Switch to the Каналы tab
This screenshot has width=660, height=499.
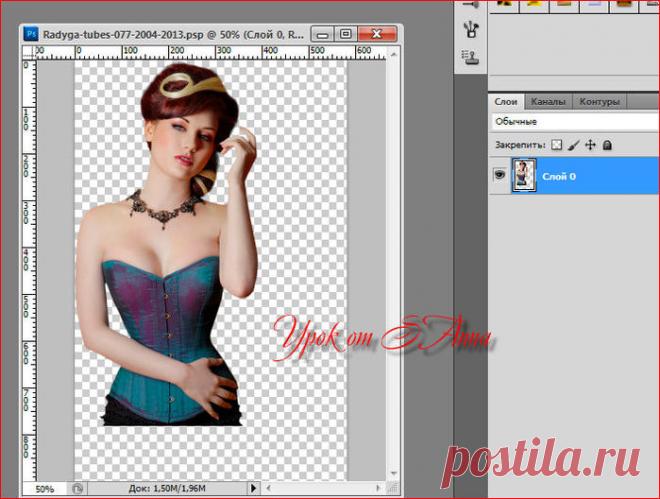pyautogui.click(x=548, y=102)
